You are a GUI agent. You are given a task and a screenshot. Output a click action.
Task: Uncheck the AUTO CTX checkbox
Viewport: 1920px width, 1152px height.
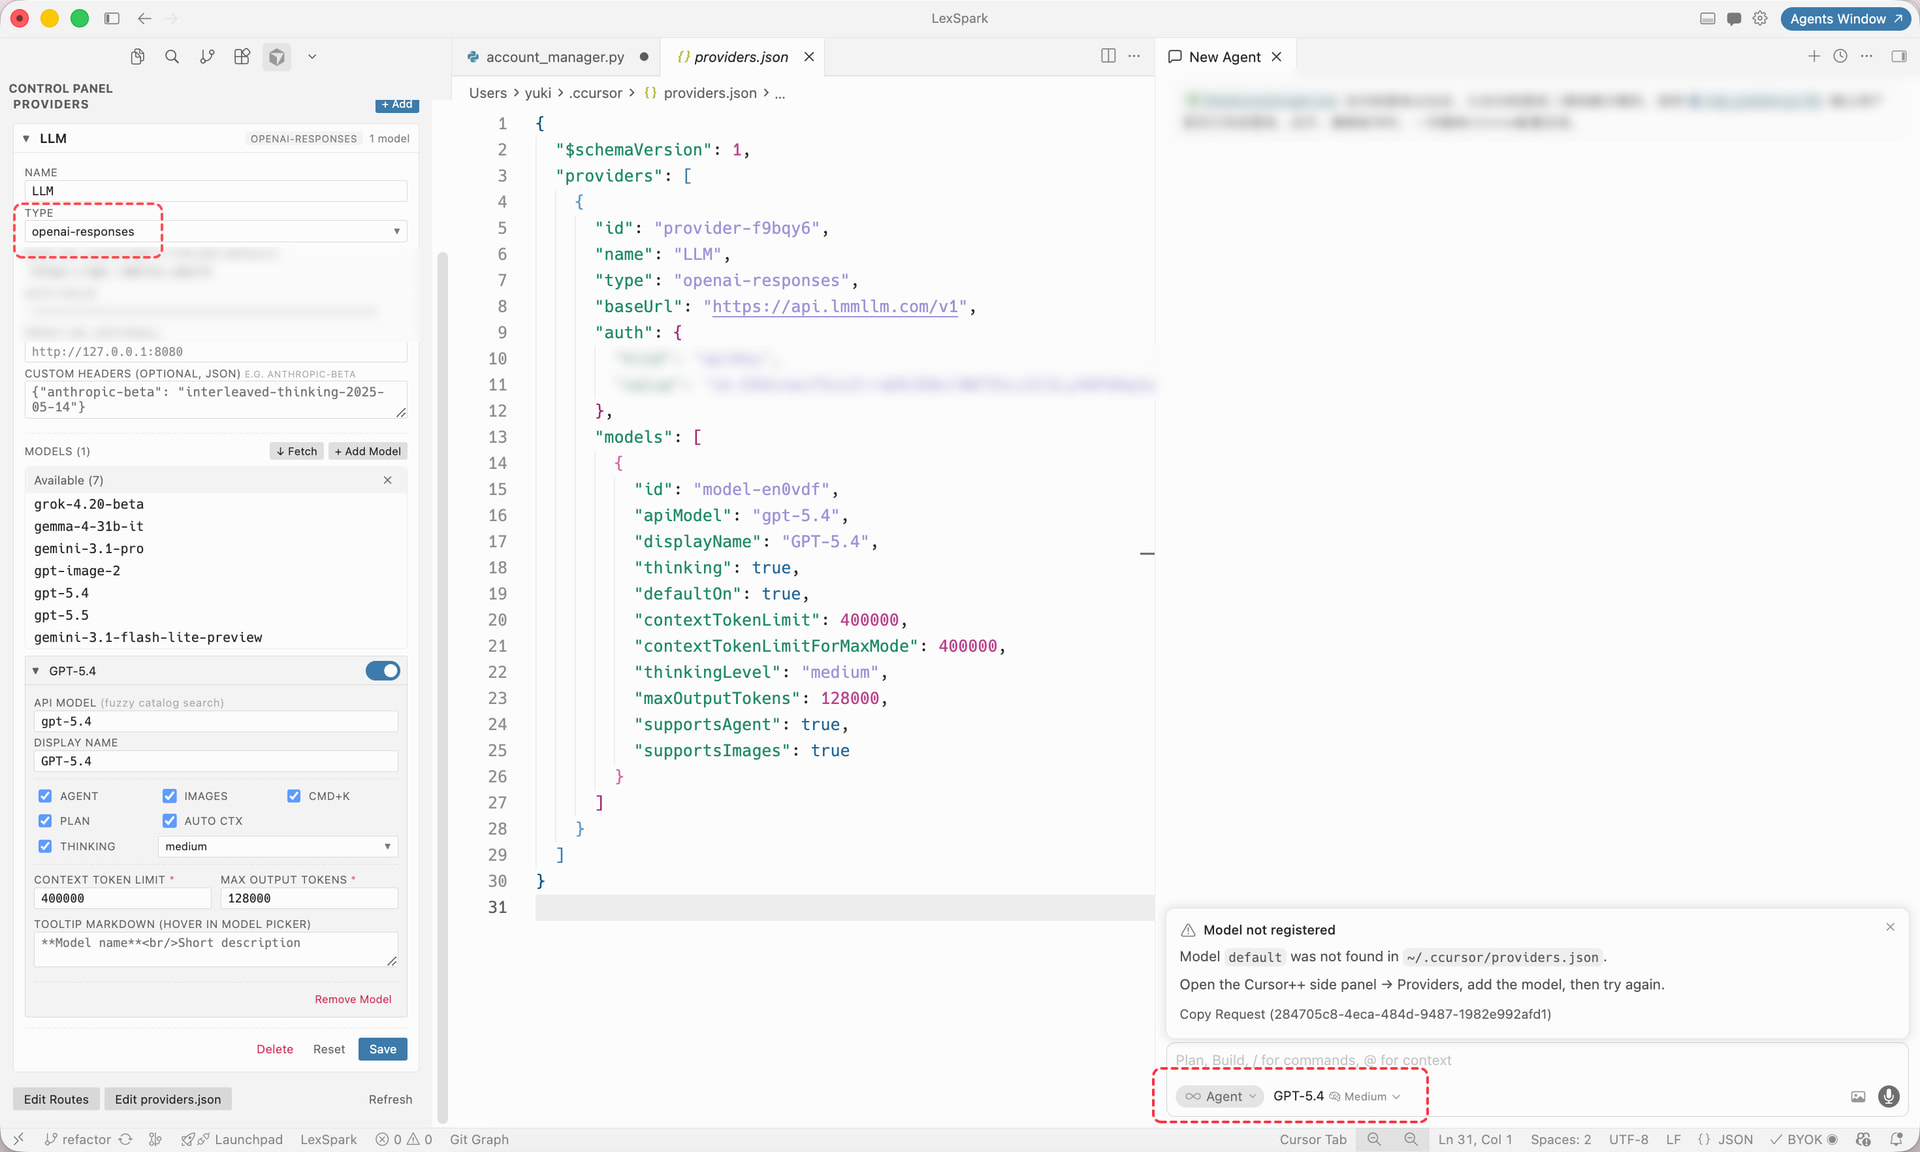click(170, 821)
